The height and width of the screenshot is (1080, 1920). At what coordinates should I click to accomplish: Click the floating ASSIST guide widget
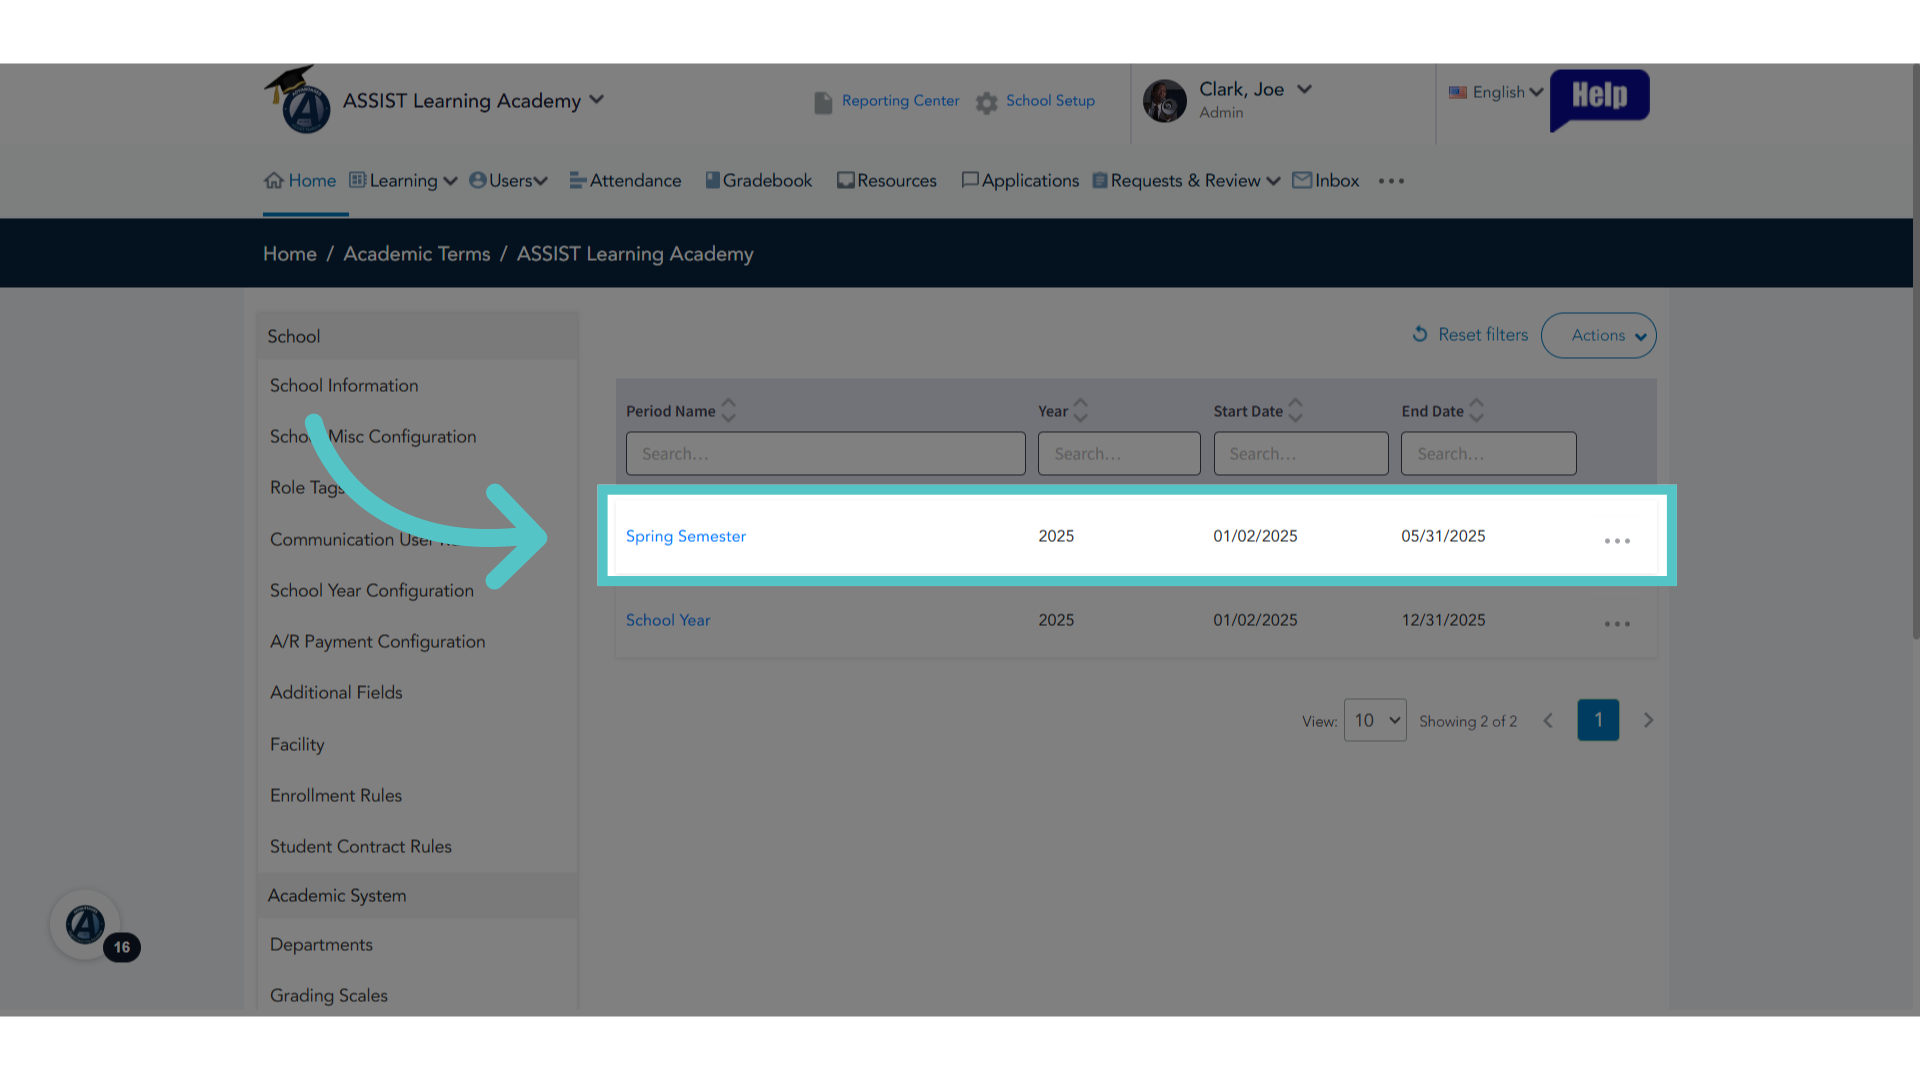click(86, 925)
